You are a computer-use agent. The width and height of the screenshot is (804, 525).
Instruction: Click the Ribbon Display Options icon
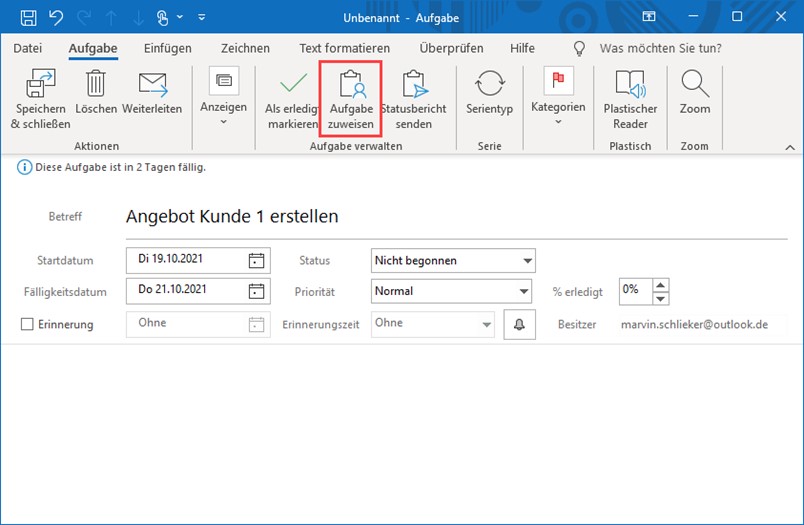pyautogui.click(x=649, y=16)
